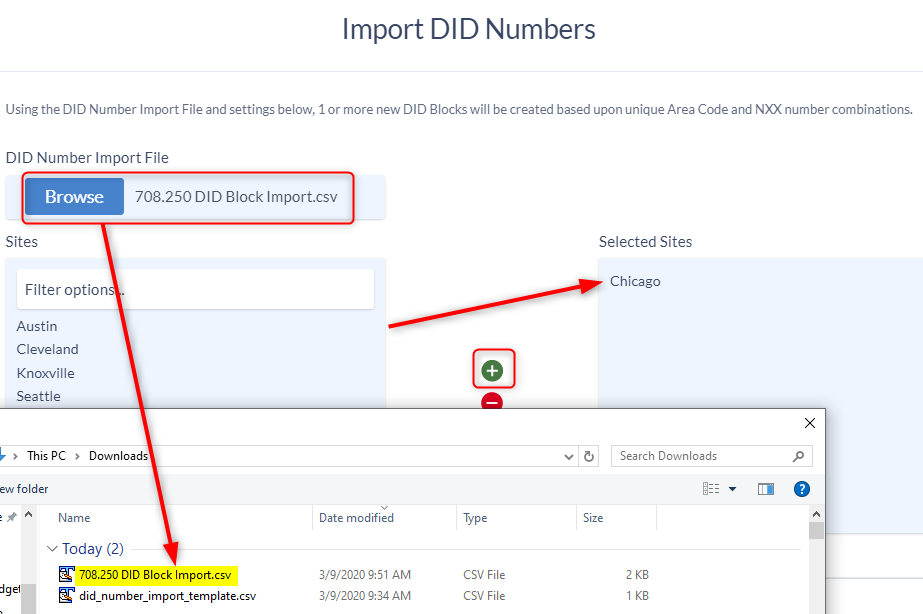Select Austin in the Sites list
Image resolution: width=923 pixels, height=614 pixels.
37,326
